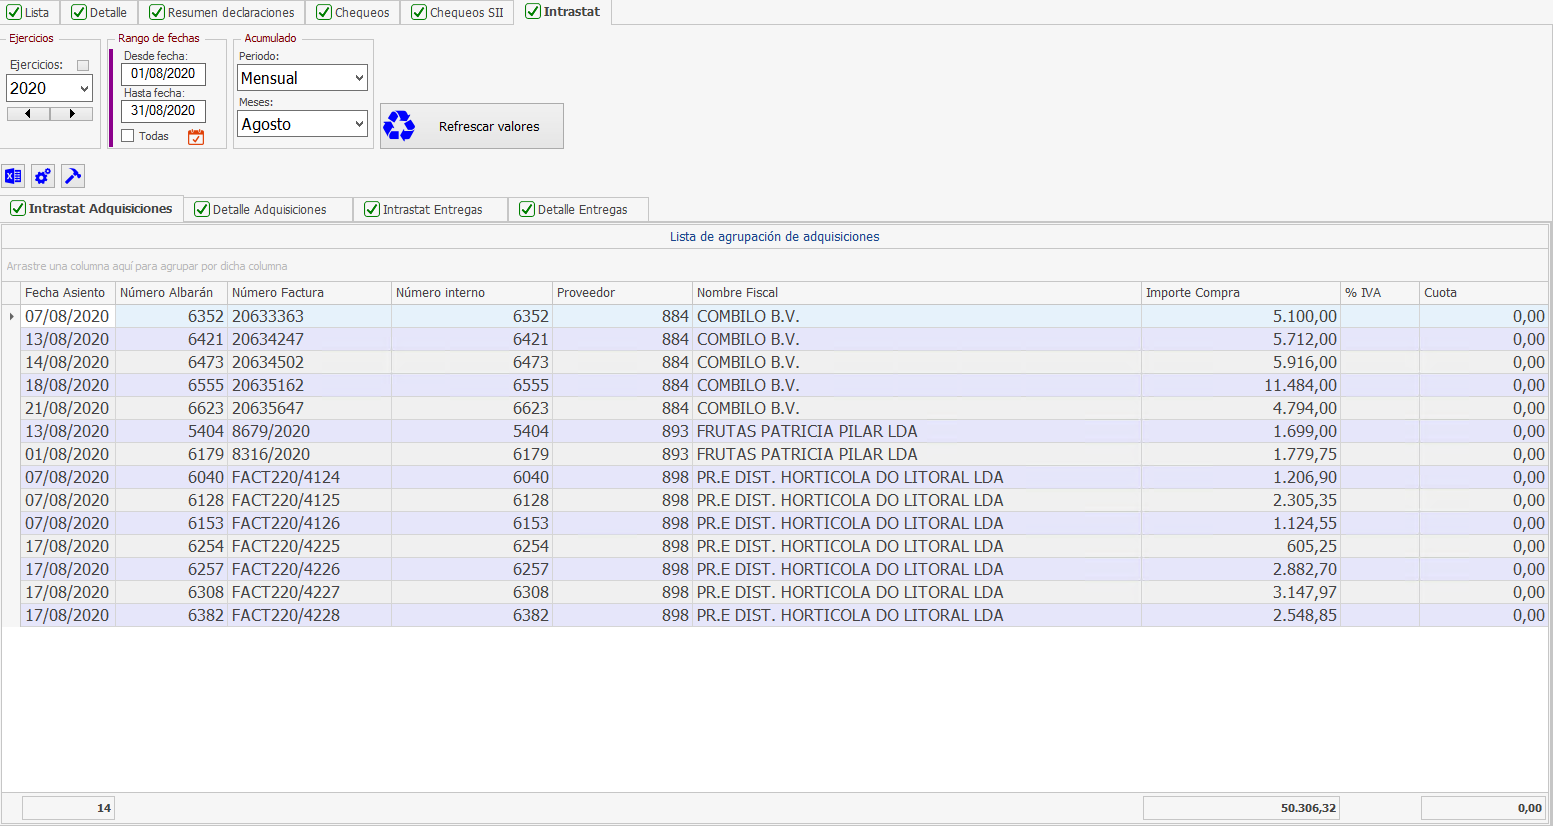This screenshot has height=826, width=1553.
Task: Open settings with the blue gears icon
Action: tap(43, 177)
